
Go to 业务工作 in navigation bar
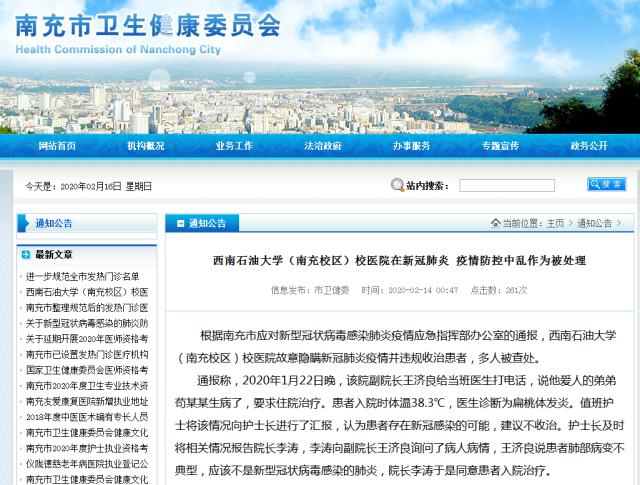pos(234,146)
